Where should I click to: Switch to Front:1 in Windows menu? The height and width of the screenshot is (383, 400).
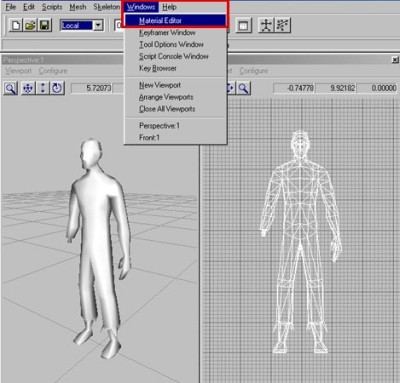coord(175,137)
